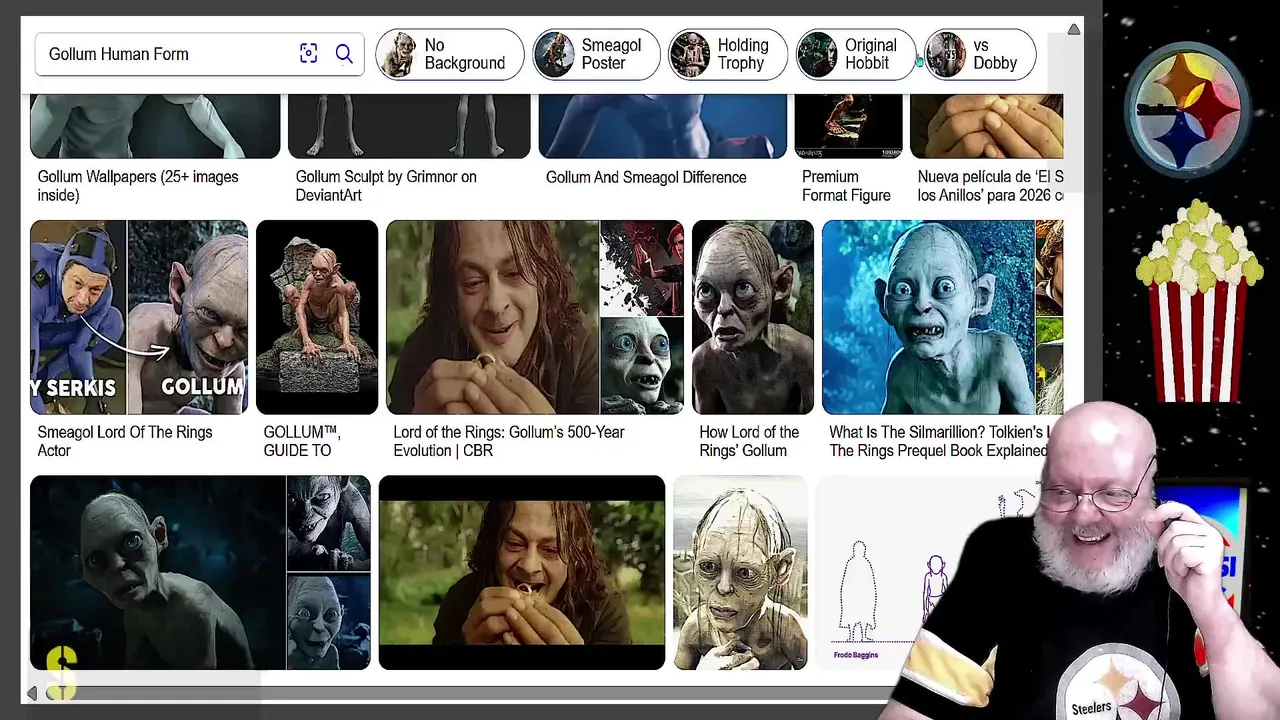Open What Is The Silmarillion caption link
Image resolution: width=1280 pixels, height=720 pixels.
coord(938,441)
